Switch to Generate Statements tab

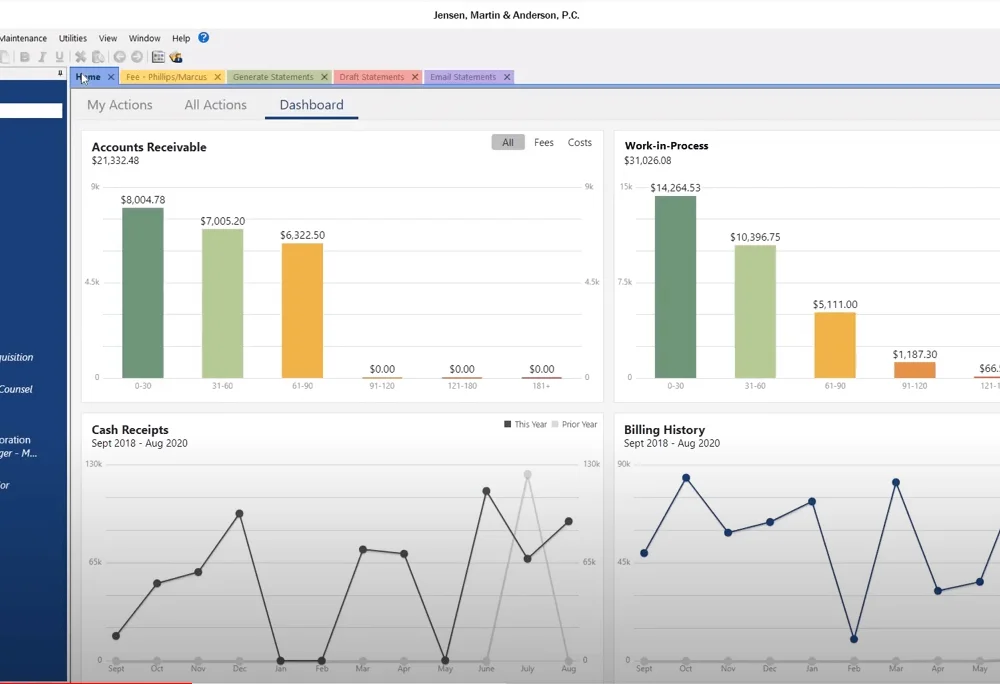coord(273,76)
